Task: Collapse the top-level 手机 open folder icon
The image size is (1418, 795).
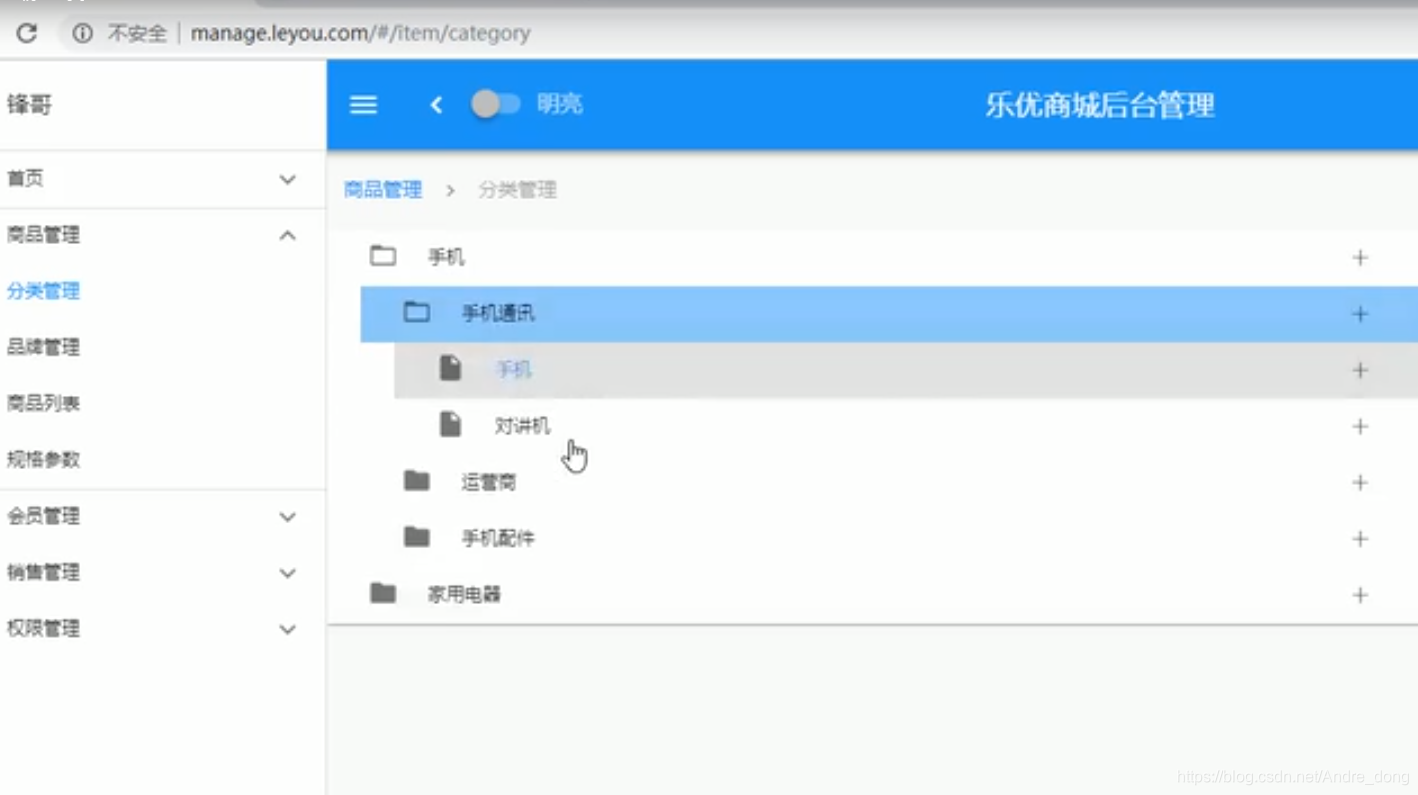Action: click(383, 256)
